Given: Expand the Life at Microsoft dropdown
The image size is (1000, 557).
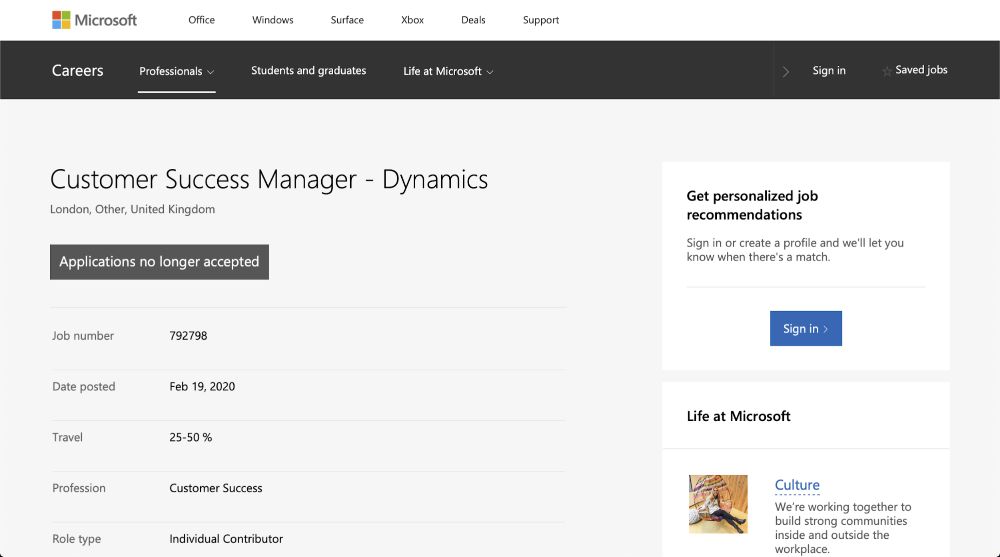Looking at the screenshot, I should [x=448, y=71].
